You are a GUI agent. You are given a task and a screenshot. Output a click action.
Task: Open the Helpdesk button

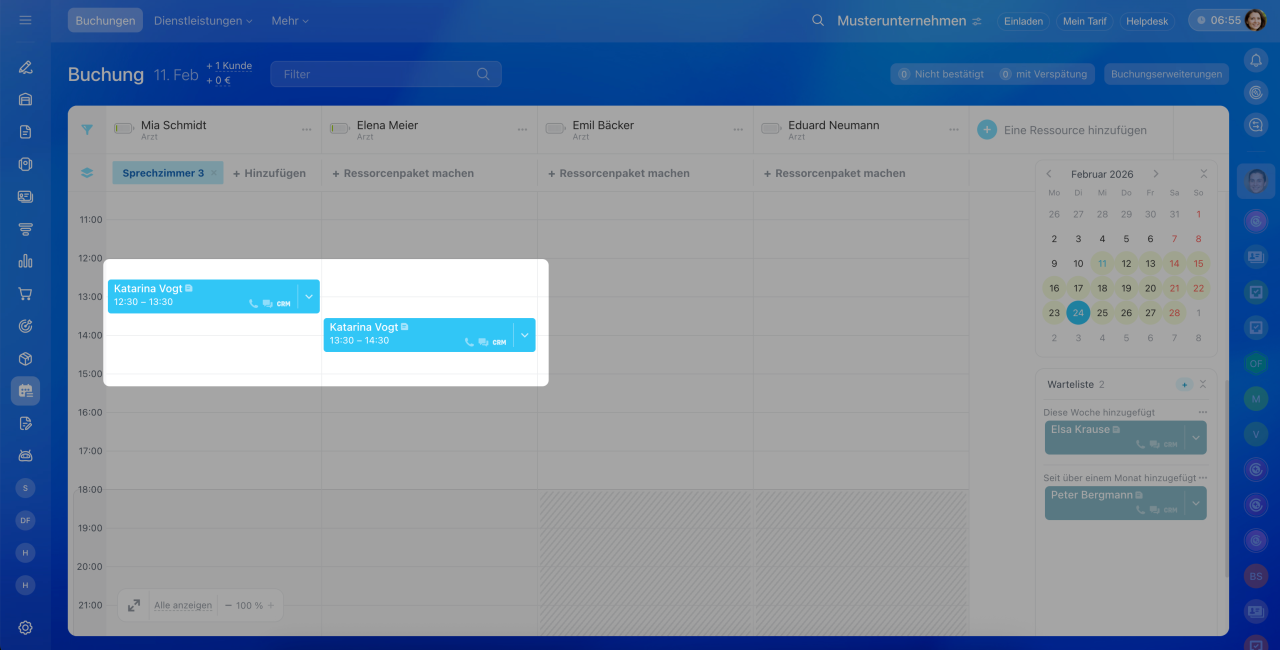point(1147,21)
